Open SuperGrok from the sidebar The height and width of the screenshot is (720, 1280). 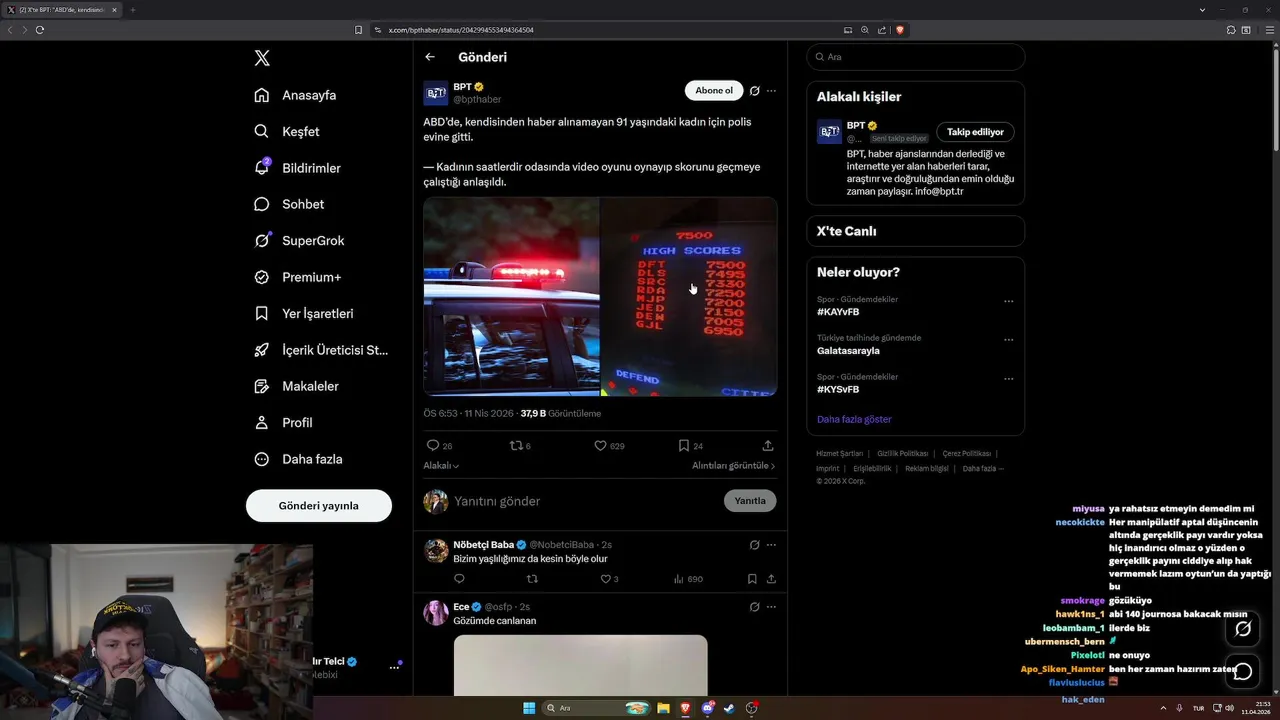point(299,240)
